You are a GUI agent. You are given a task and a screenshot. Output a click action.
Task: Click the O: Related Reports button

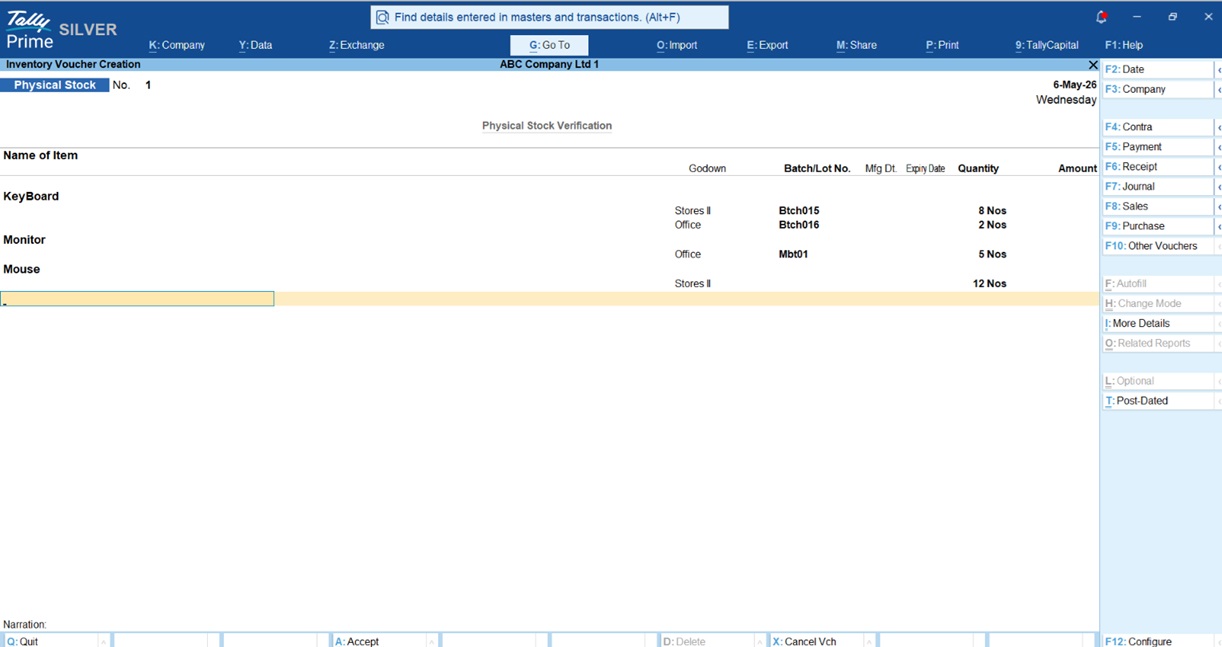click(1157, 343)
